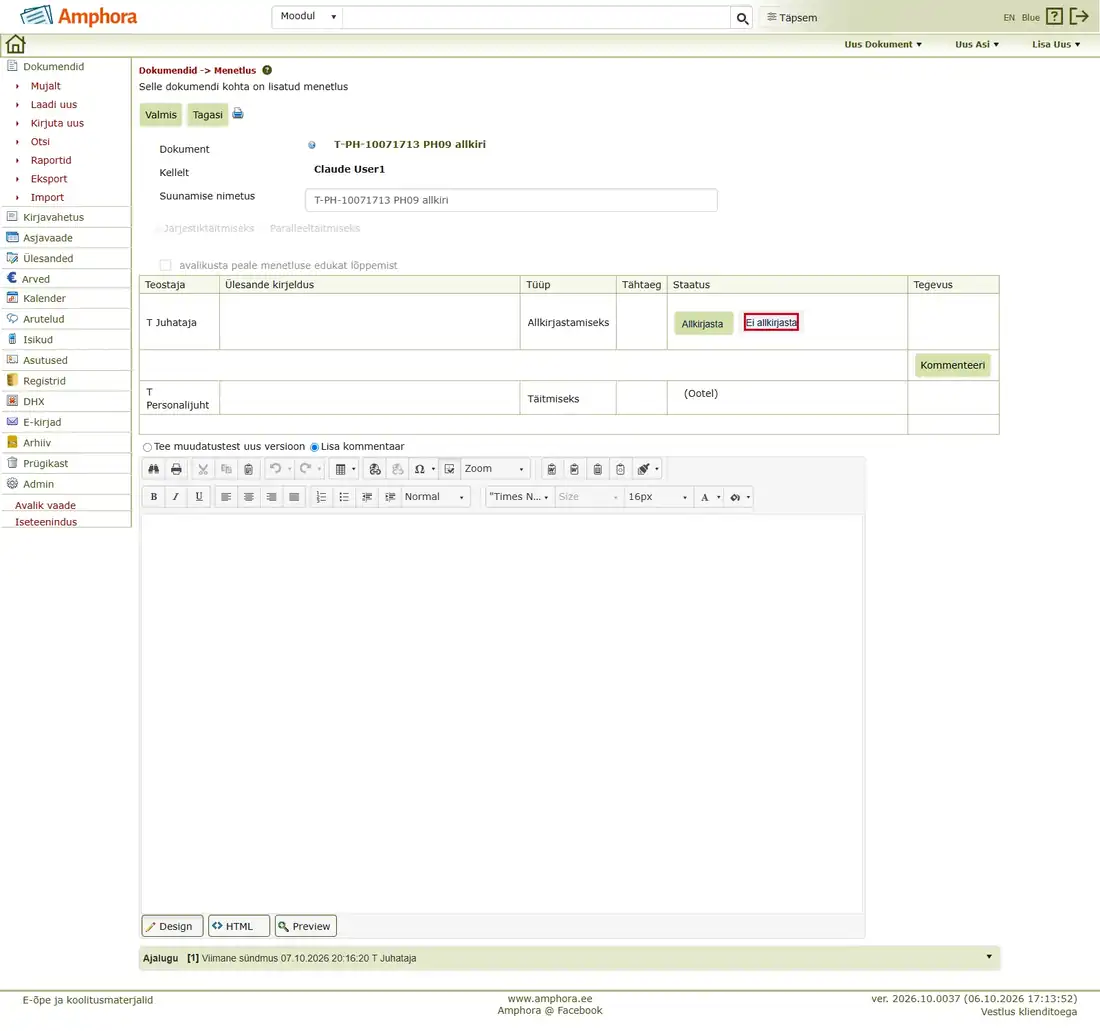Image resolution: width=1100 pixels, height=1031 pixels.
Task: Select 'Tee muudatustest uus versioon' radio option
Action: coord(147,447)
